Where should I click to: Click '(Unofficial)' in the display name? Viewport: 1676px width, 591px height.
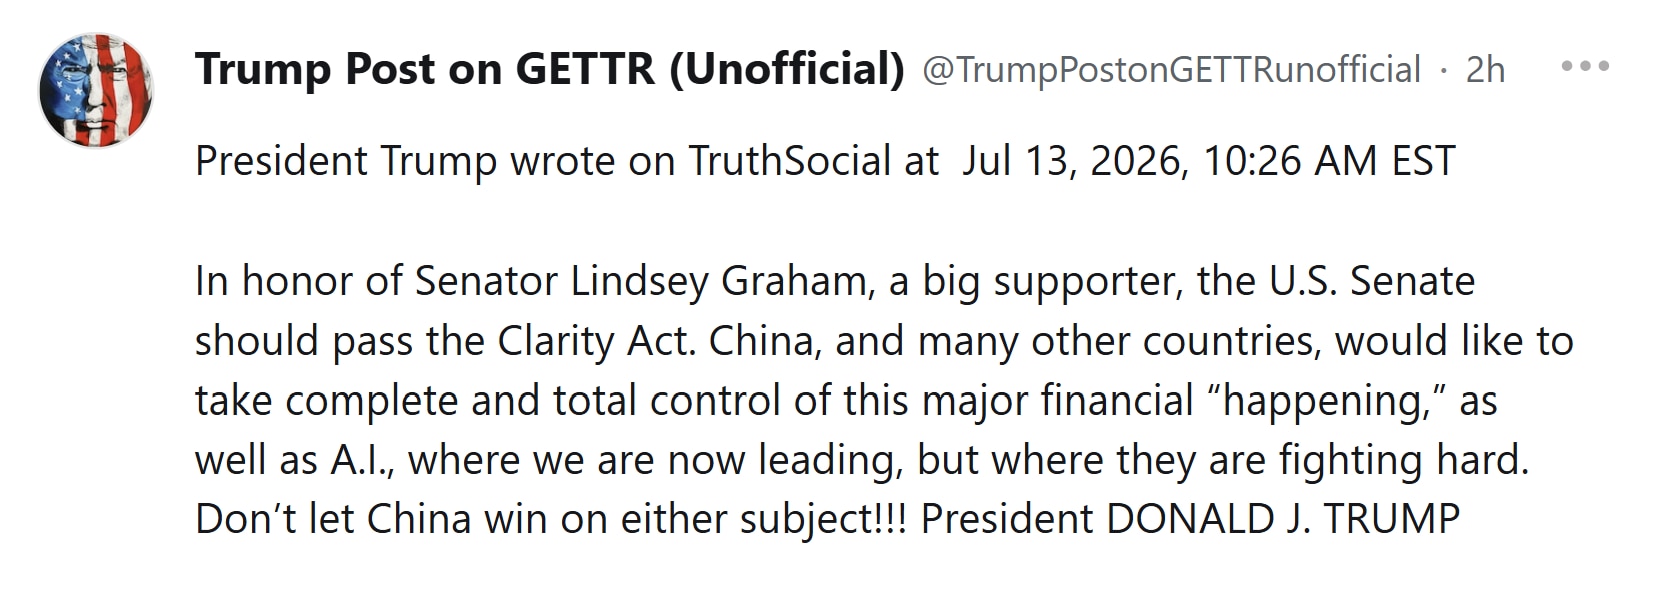787,69
